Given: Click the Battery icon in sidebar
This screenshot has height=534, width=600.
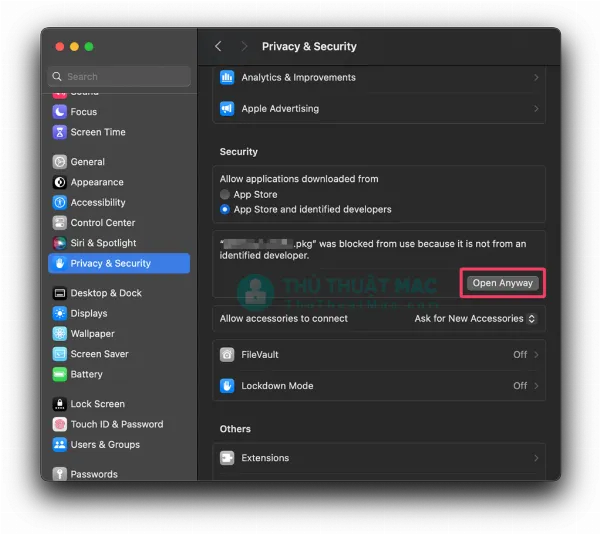Looking at the screenshot, I should pyautogui.click(x=59, y=374).
